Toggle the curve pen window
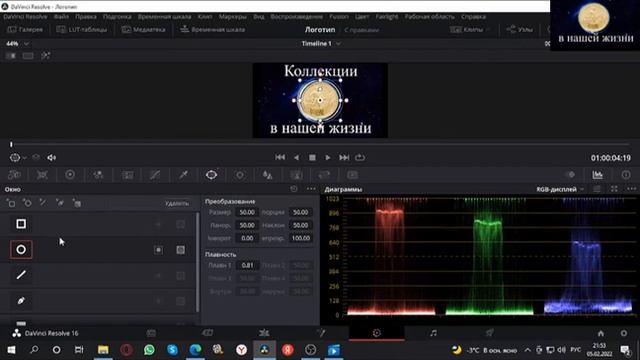Image resolution: width=640 pixels, height=360 pixels. pos(21,301)
